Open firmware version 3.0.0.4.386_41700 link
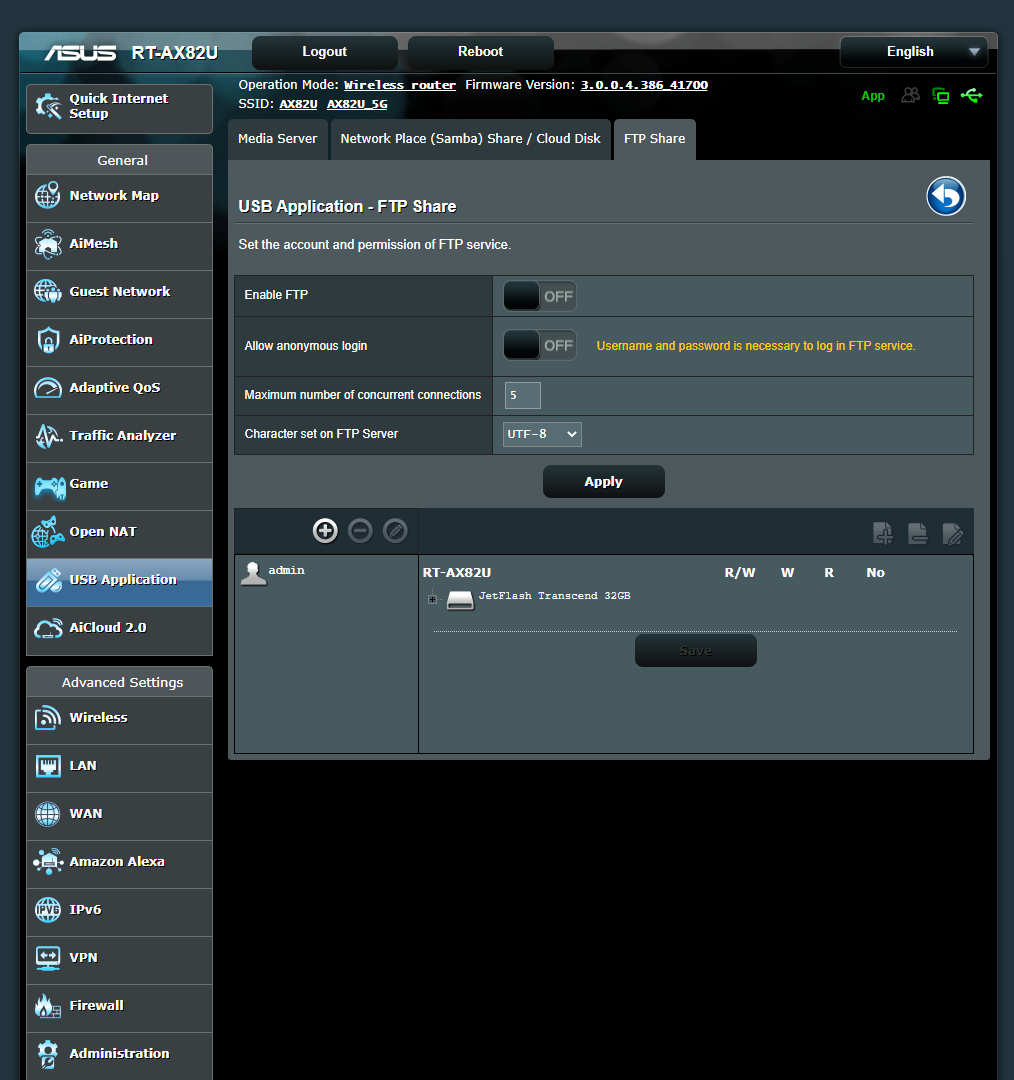This screenshot has width=1014, height=1080. coord(644,85)
